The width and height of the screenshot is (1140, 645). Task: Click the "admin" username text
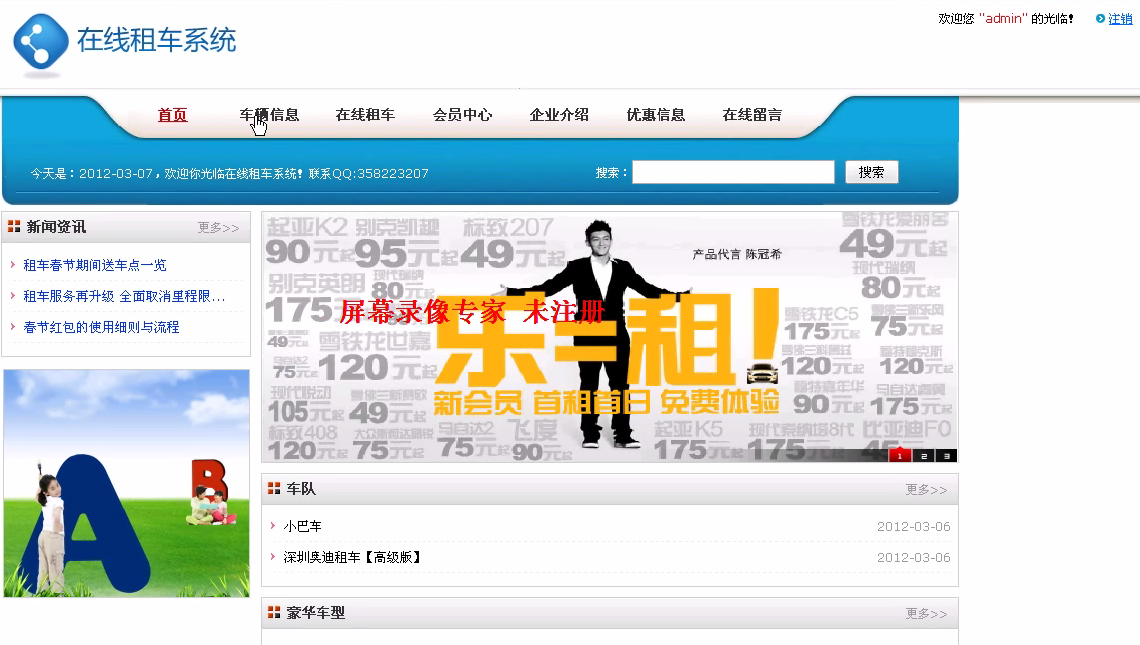tap(1003, 19)
